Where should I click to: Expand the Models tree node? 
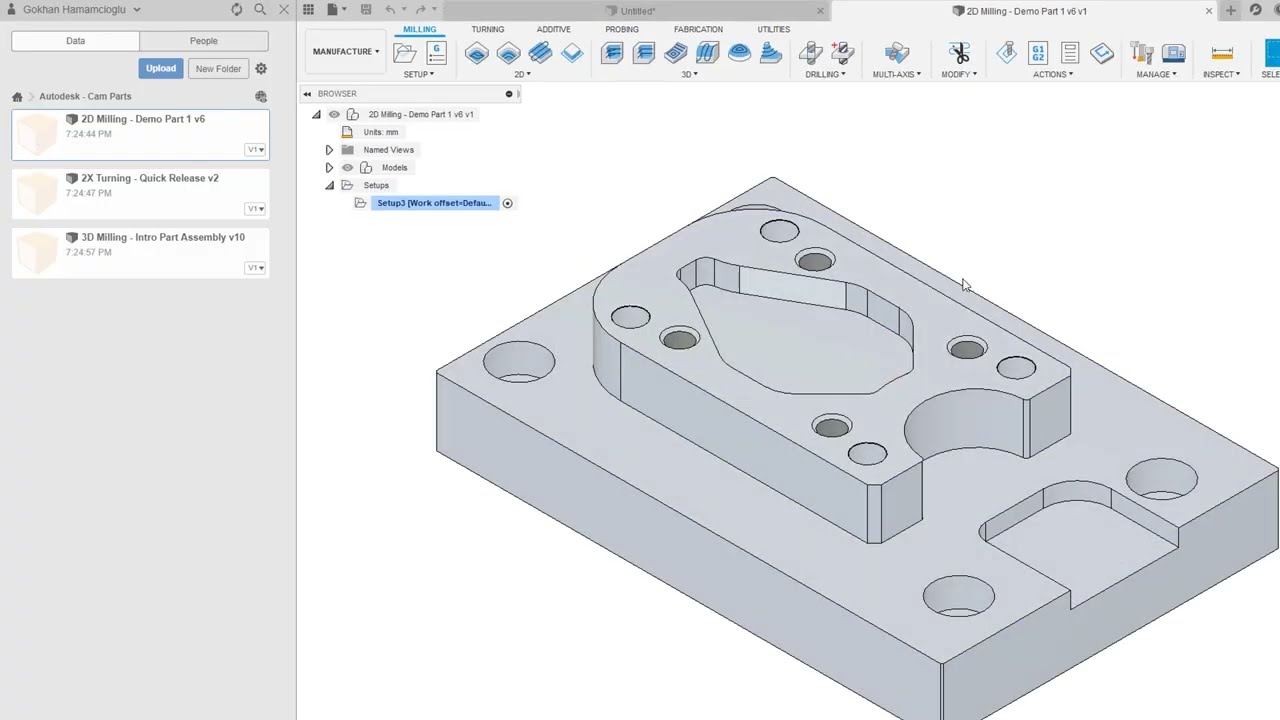[x=329, y=168]
